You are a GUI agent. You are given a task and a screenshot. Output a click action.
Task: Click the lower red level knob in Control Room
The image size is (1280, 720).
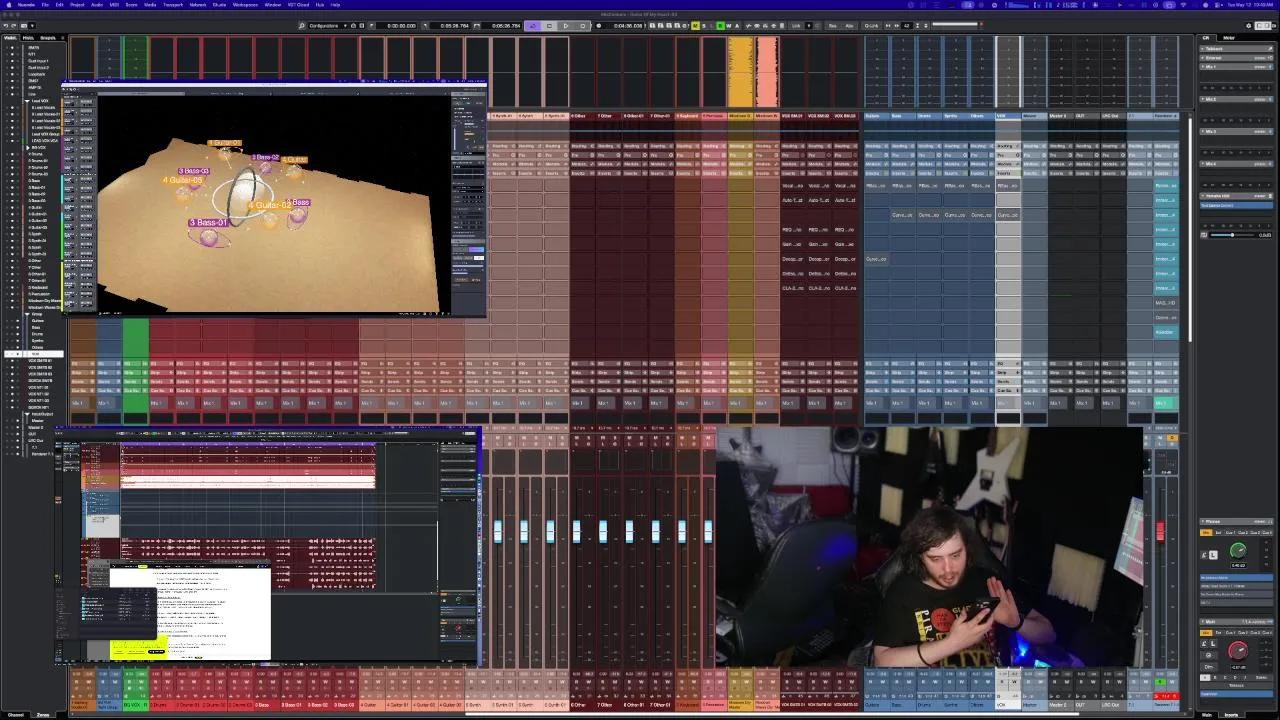pyautogui.click(x=1238, y=651)
